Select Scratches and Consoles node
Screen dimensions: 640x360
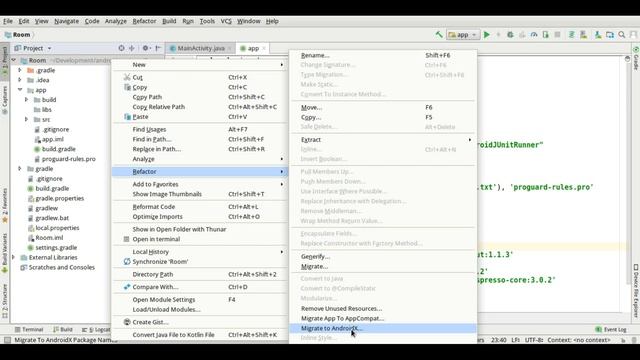coord(62,267)
